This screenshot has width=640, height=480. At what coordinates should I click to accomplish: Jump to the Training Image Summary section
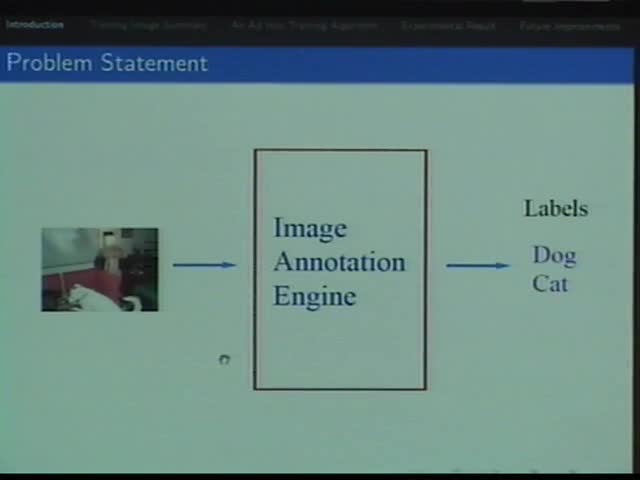click(x=147, y=25)
